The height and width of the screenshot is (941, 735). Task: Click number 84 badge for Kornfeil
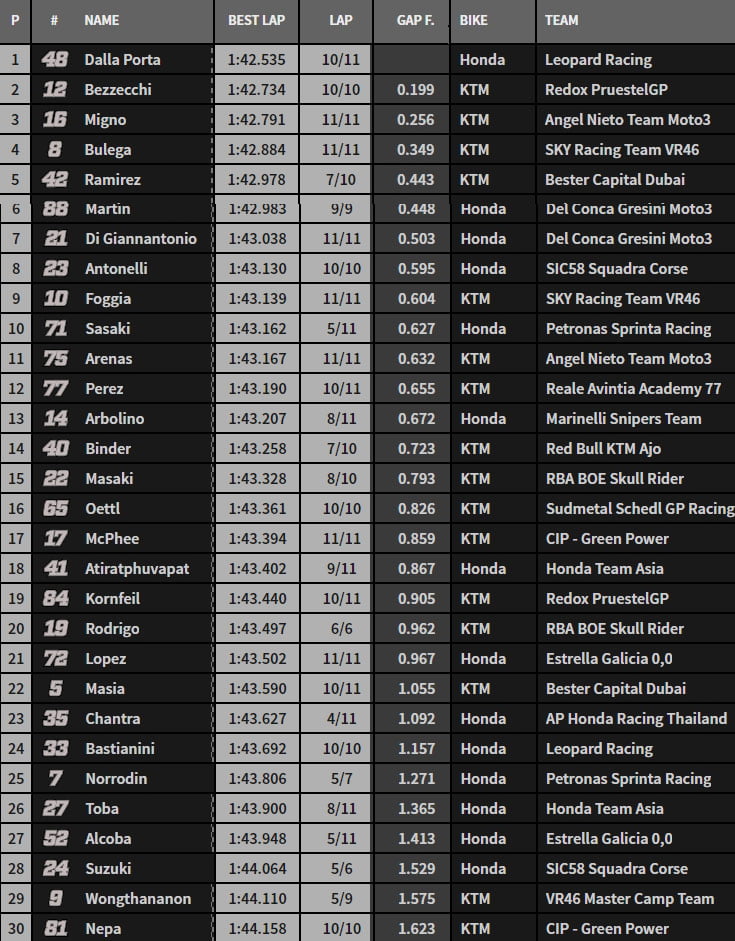[x=55, y=599]
